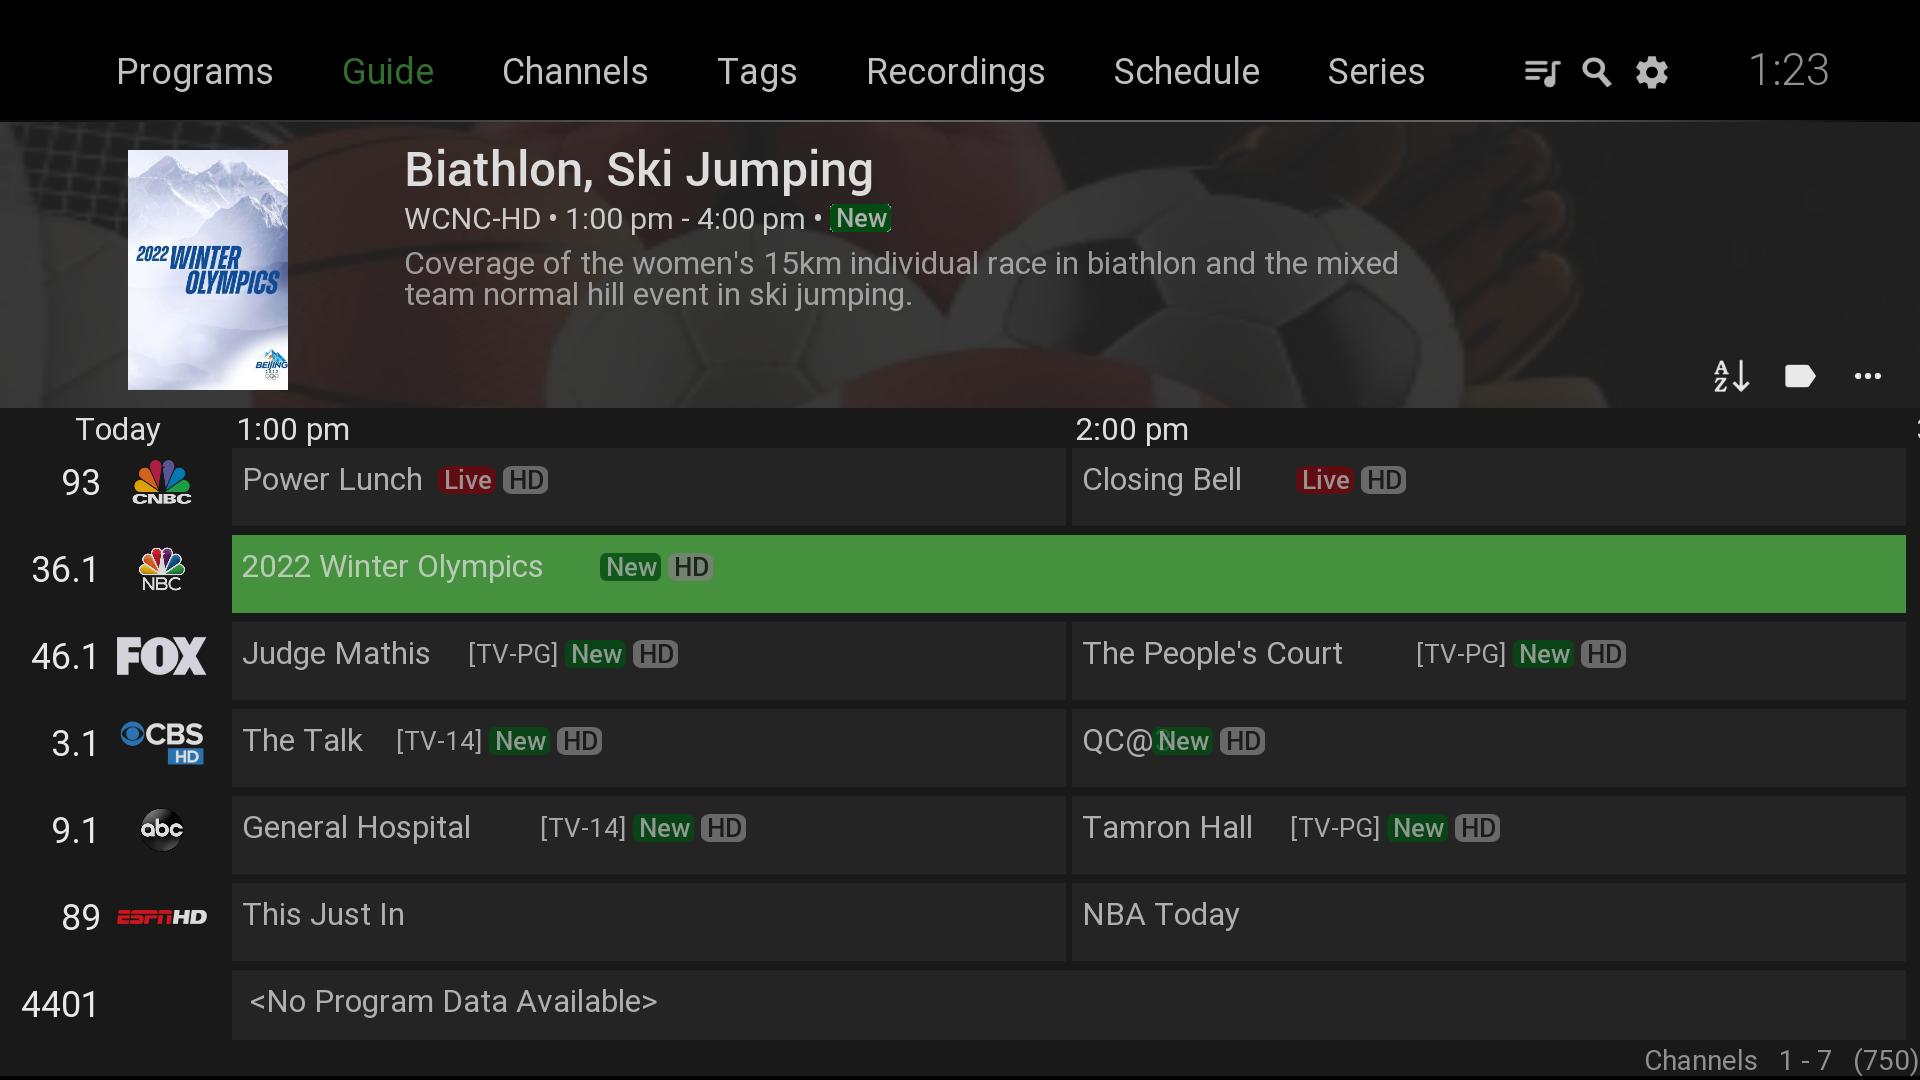The image size is (1920, 1080).
Task: Click the Live badge on Power Lunch
Action: (x=467, y=480)
